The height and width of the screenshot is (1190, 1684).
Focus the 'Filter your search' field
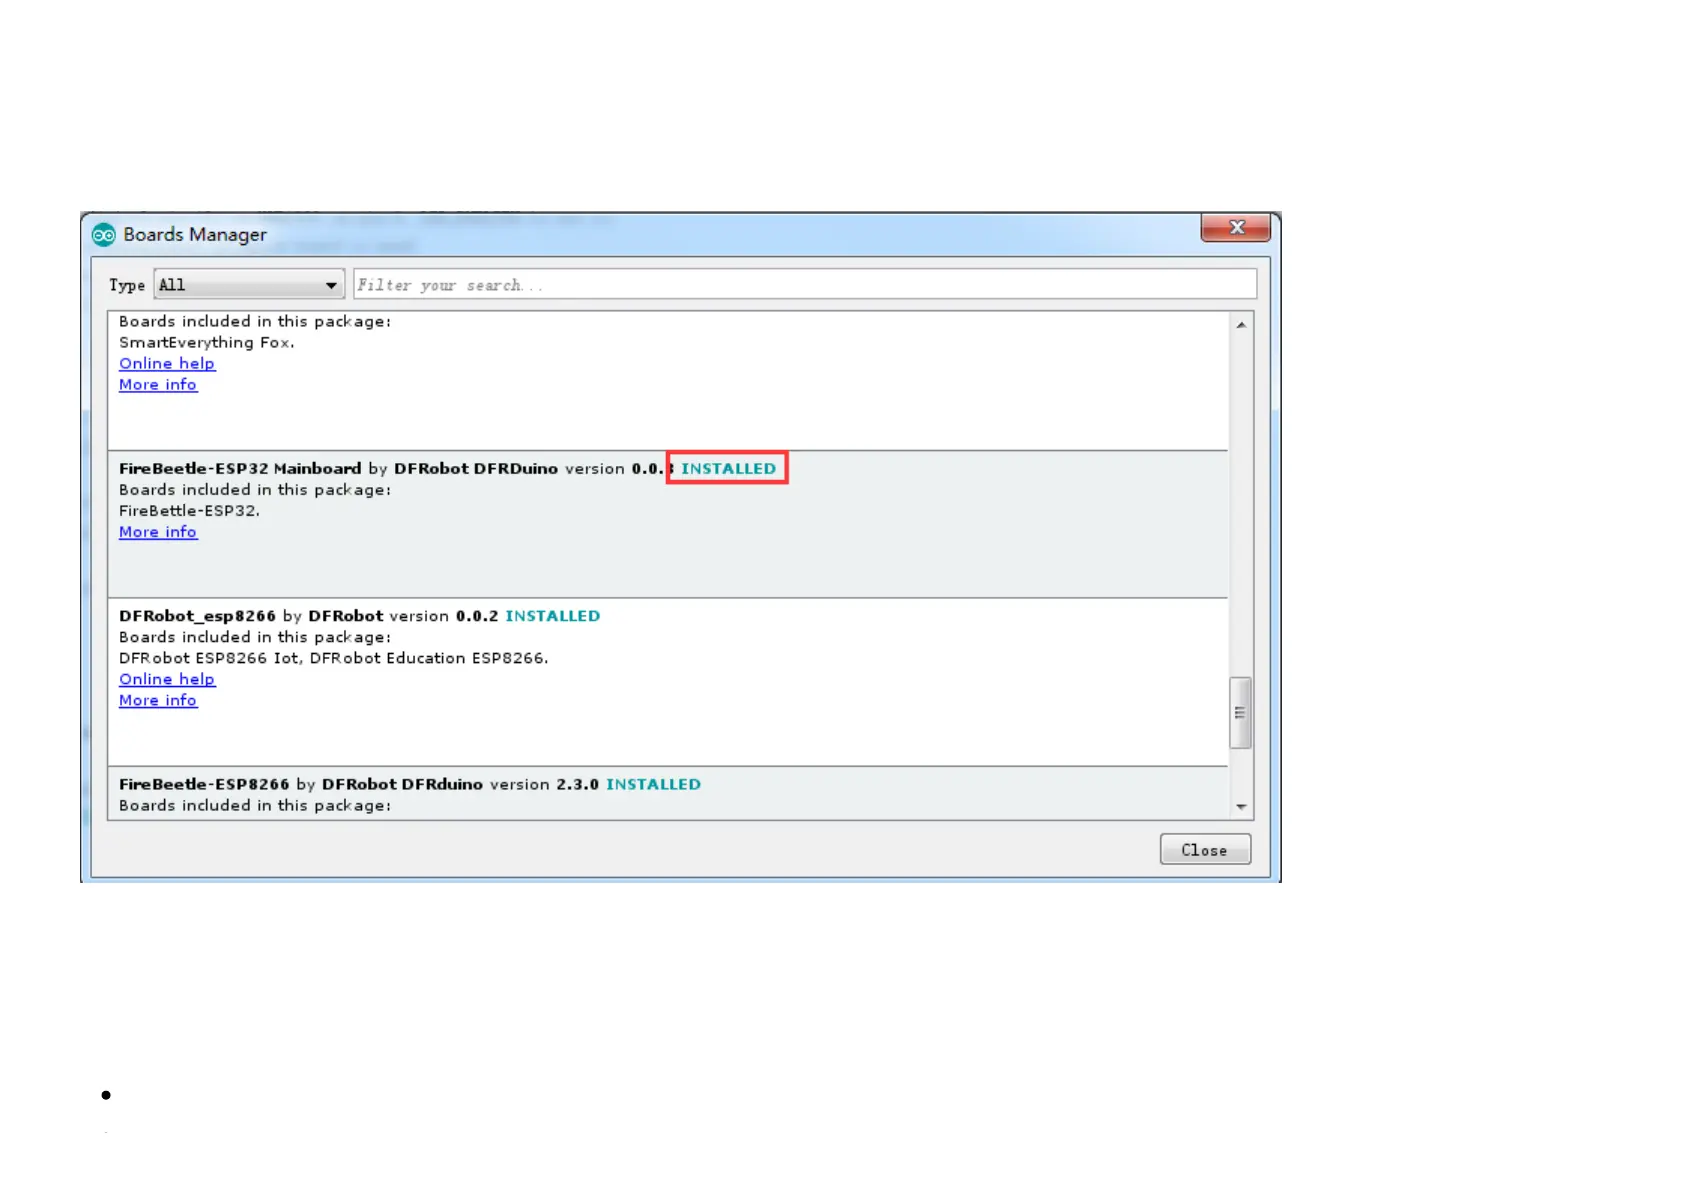click(805, 285)
